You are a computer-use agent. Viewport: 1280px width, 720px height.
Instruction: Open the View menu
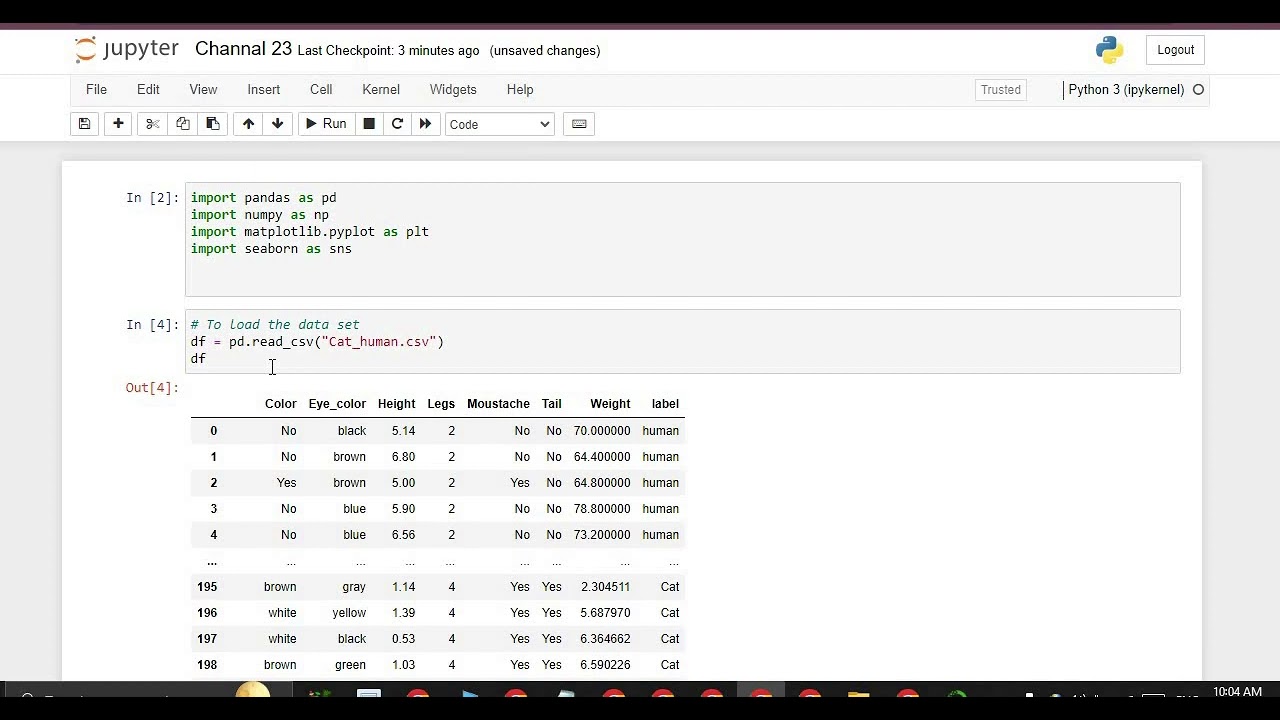pos(203,90)
